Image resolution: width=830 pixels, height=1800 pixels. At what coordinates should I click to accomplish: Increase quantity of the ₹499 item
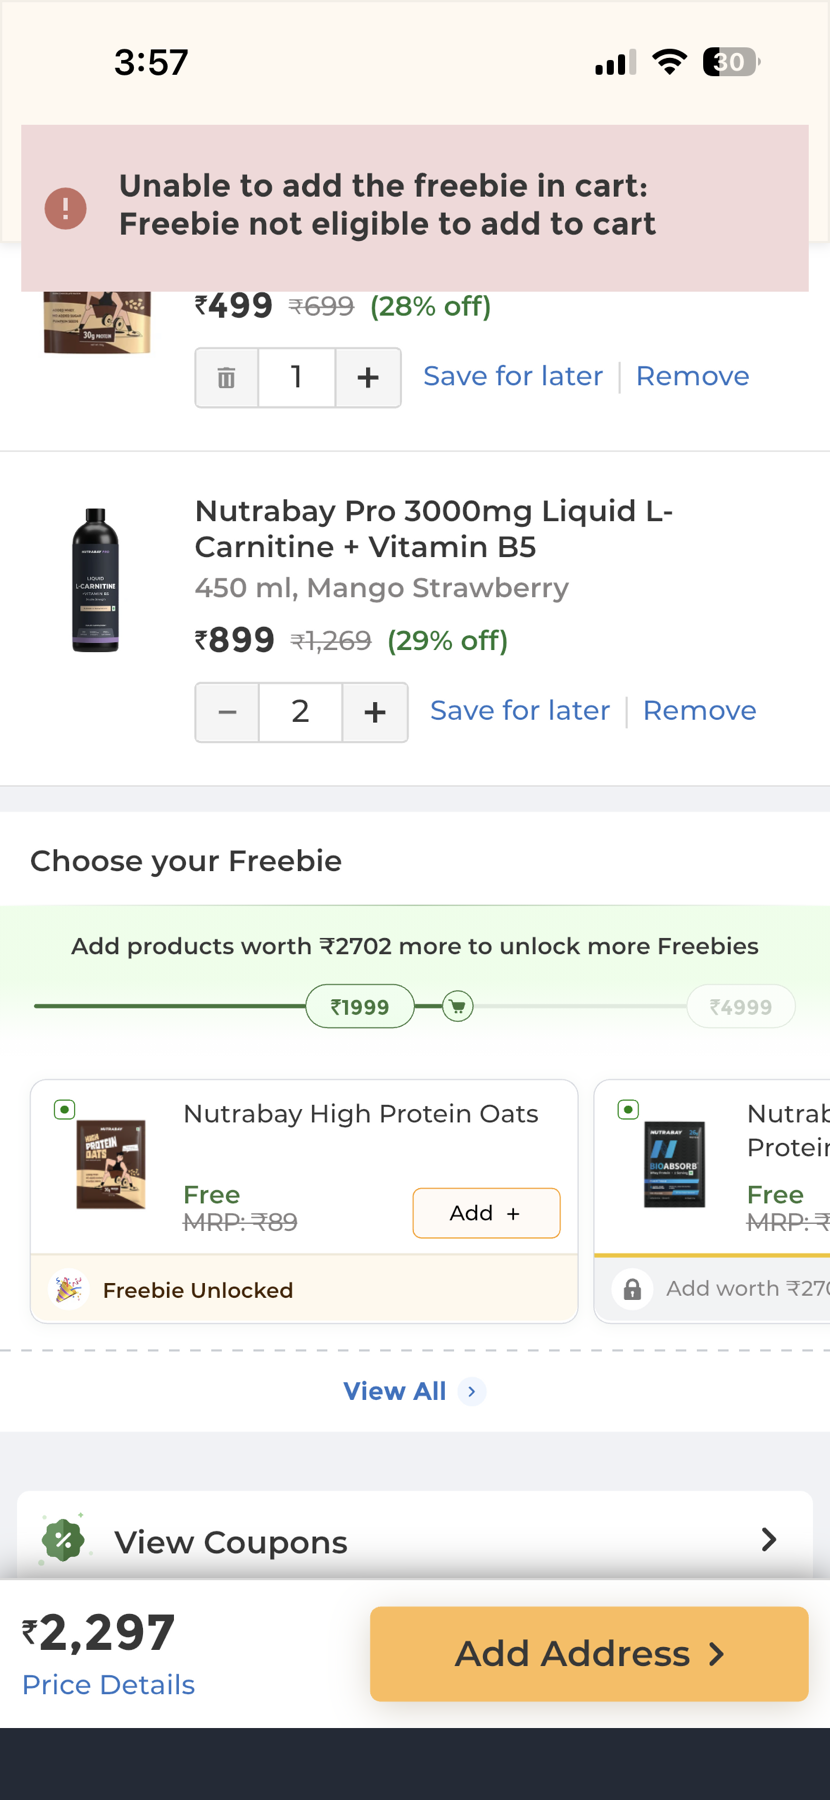pos(368,378)
